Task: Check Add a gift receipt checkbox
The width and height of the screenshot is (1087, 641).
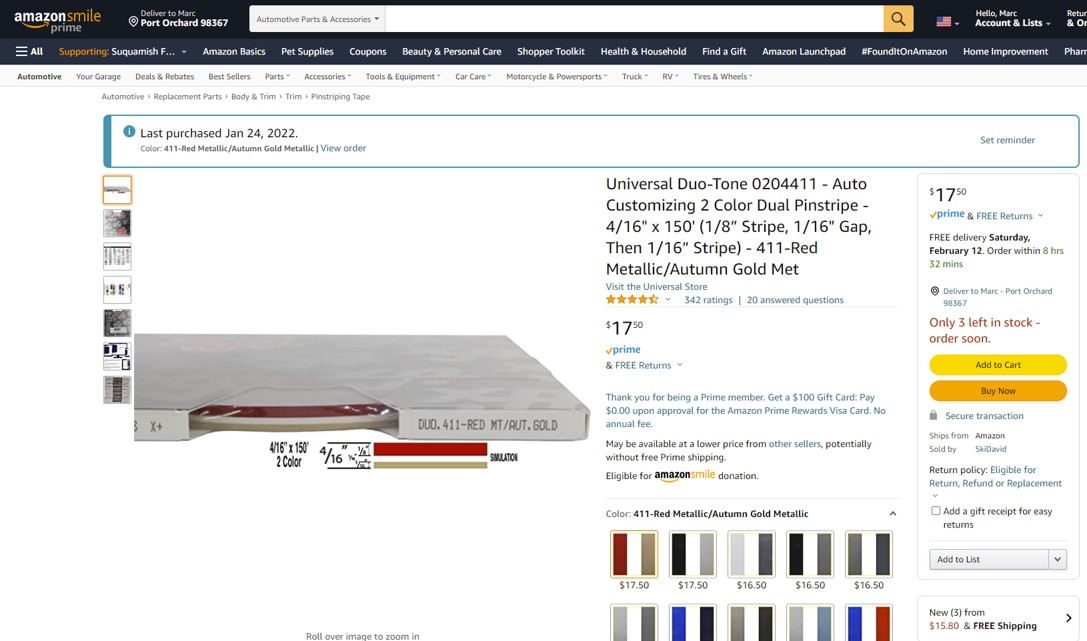Action: [935, 511]
